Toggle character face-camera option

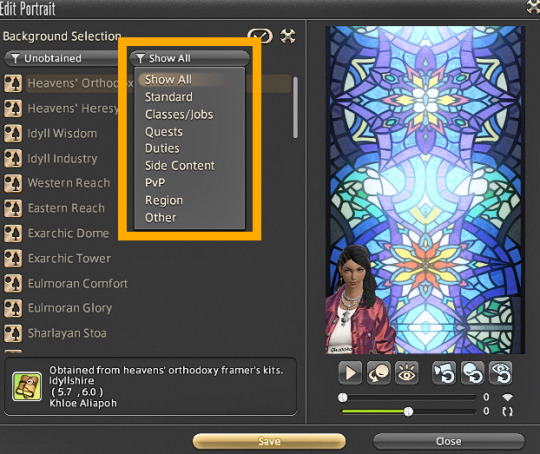378,373
